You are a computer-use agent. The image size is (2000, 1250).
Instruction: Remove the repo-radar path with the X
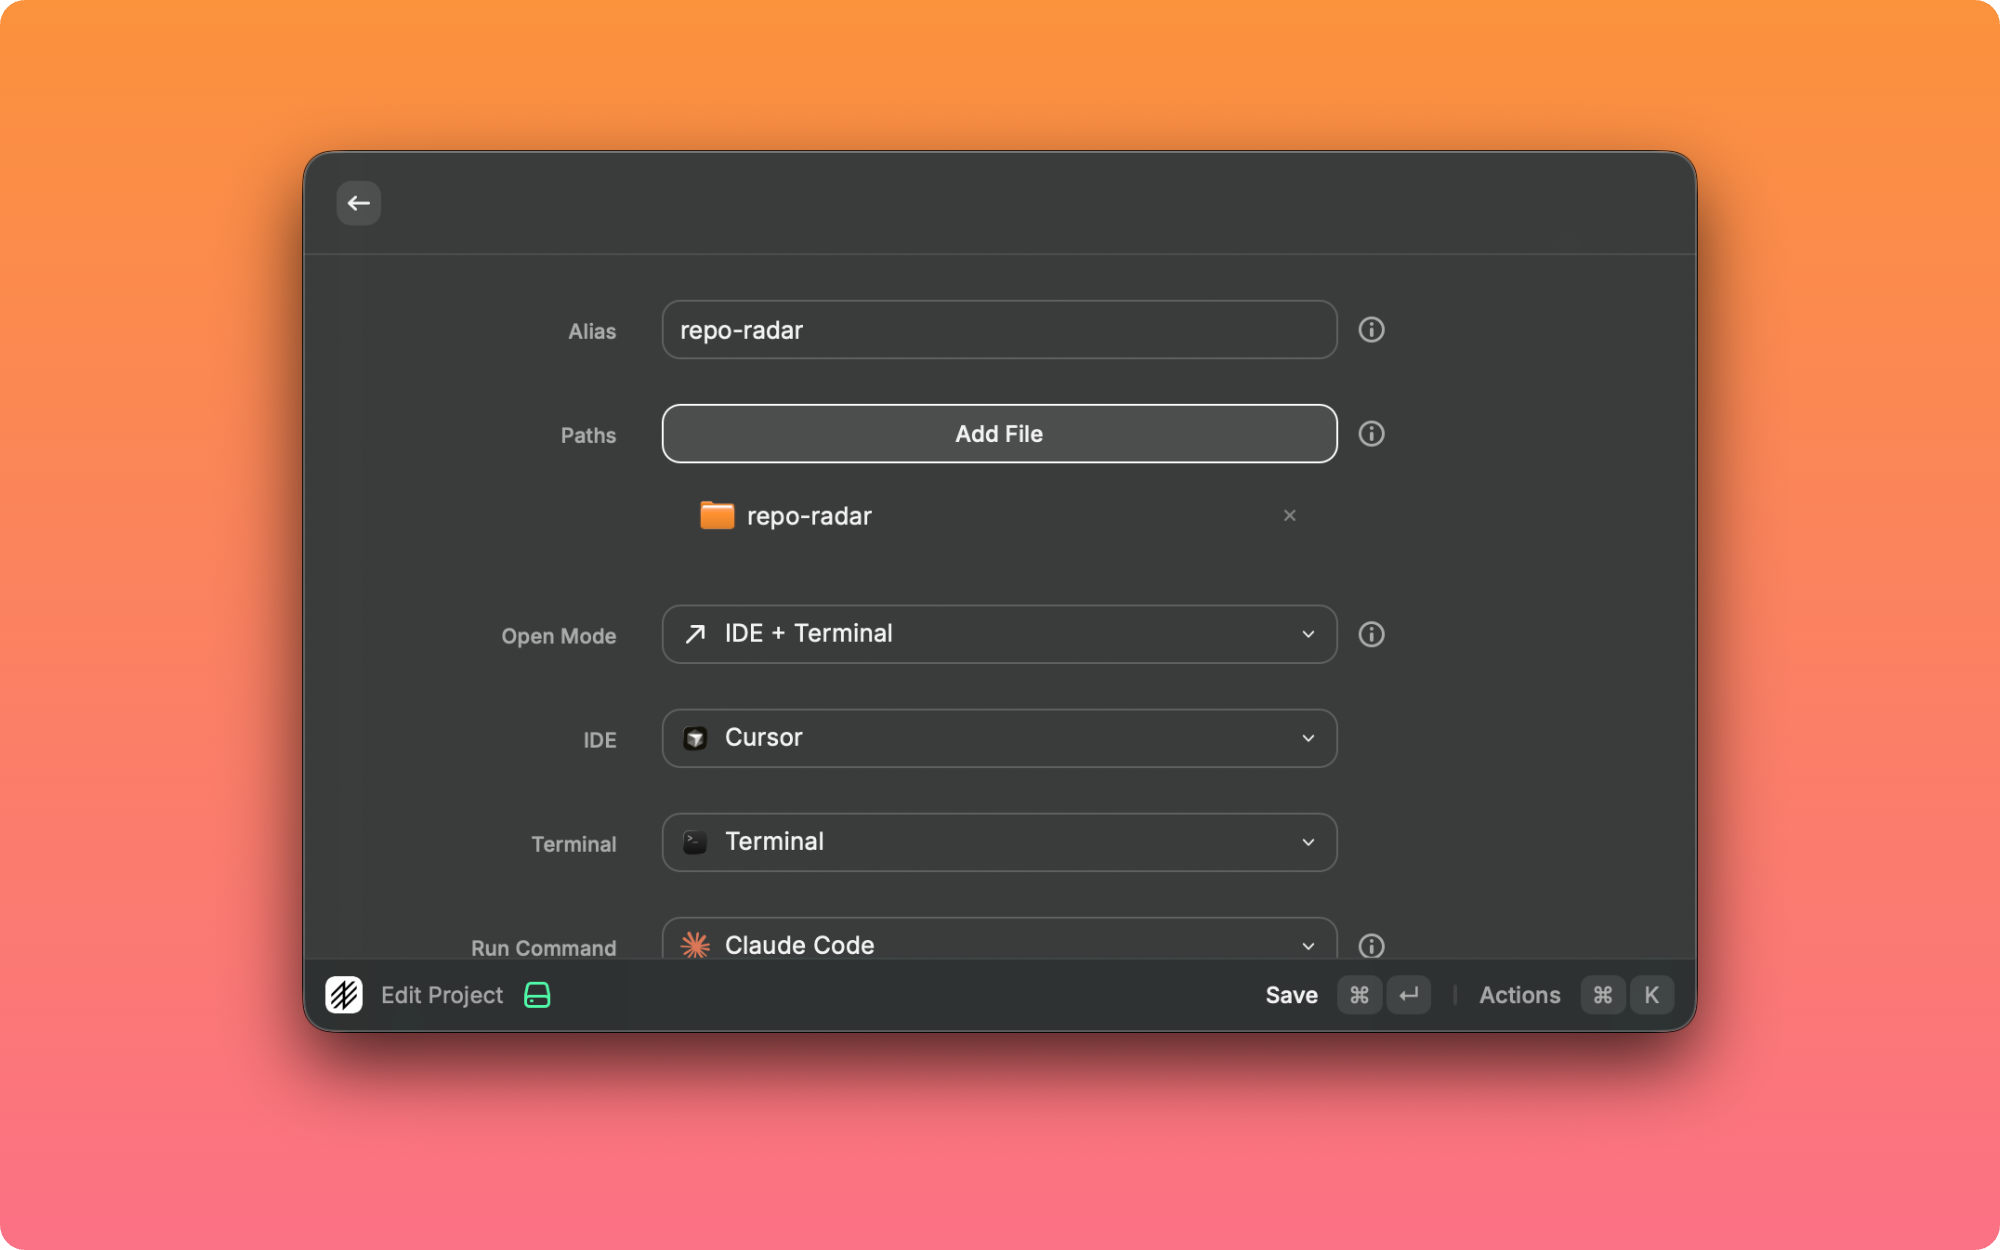pos(1290,515)
